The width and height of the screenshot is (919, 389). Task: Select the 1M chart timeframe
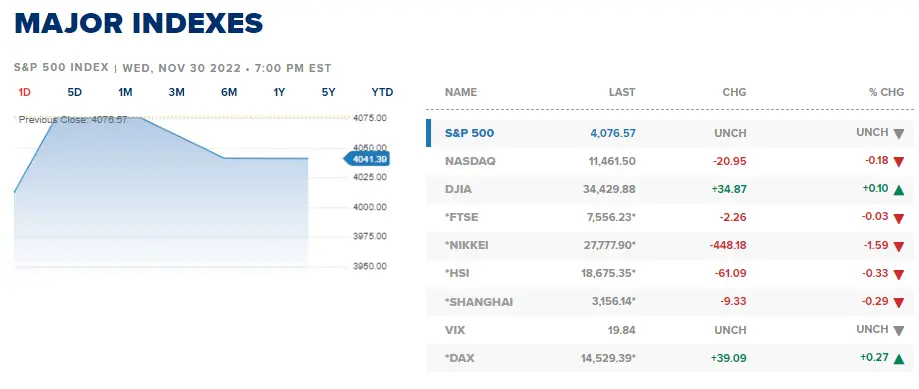[125, 92]
